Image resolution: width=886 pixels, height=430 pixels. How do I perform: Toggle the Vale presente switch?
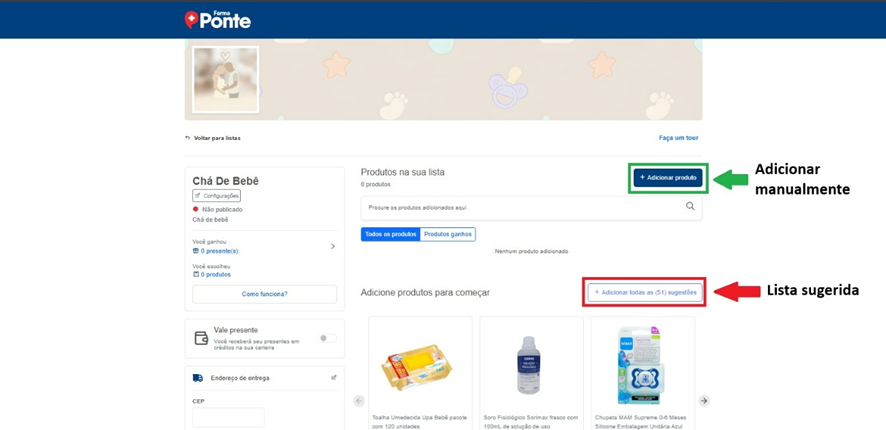pos(326,338)
